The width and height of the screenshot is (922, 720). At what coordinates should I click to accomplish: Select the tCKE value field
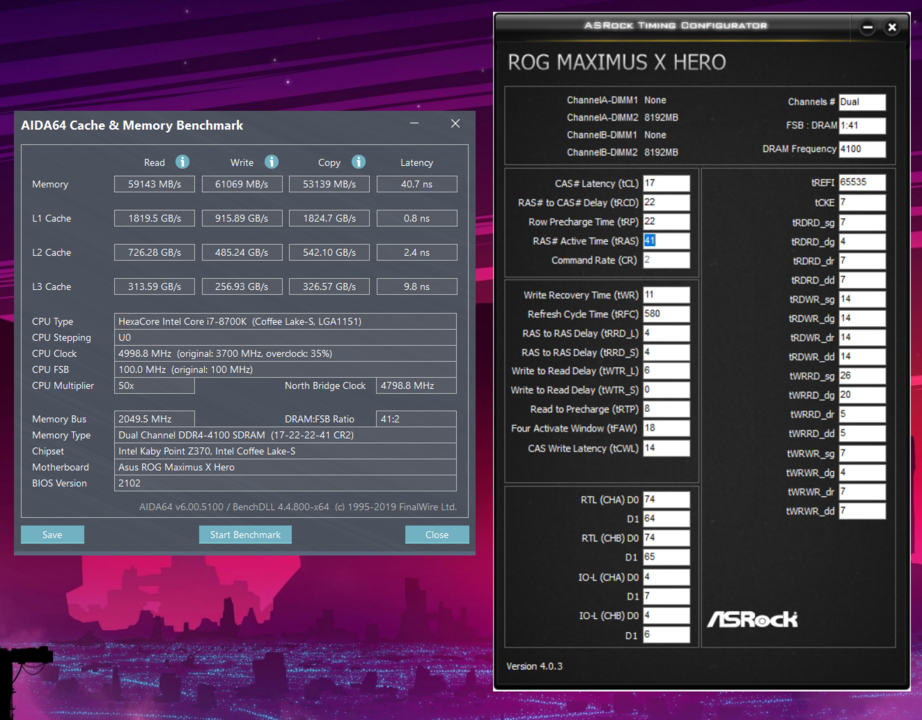point(862,202)
